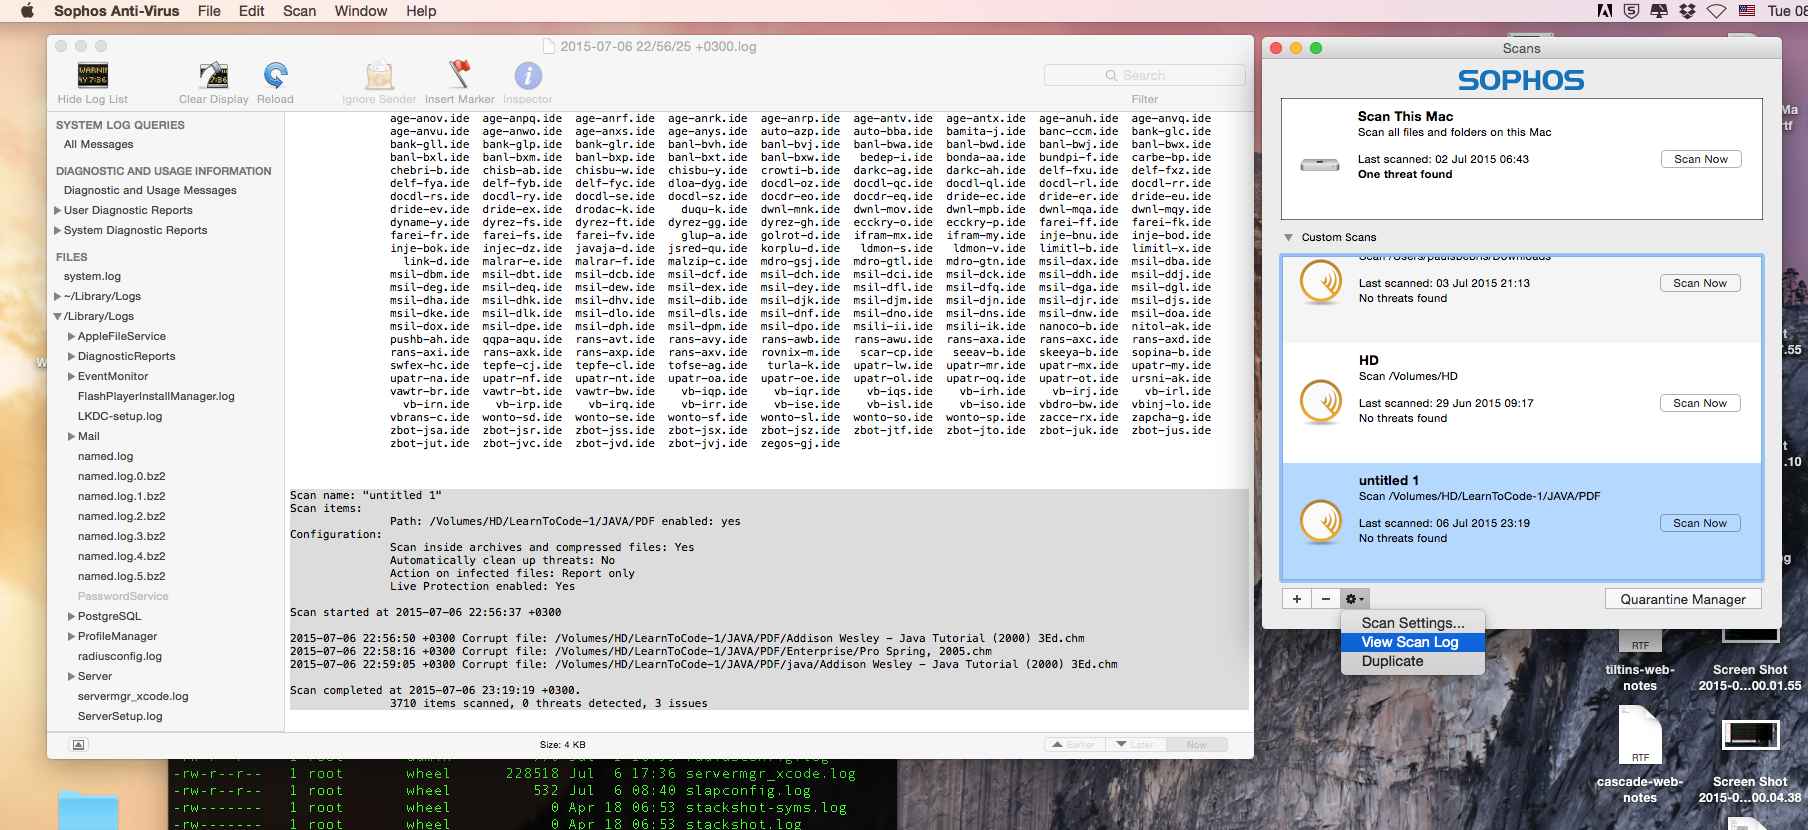Image resolution: width=1808 pixels, height=830 pixels.
Task: Click the Mac mini icon in Scan This Mac
Action: (x=1320, y=165)
